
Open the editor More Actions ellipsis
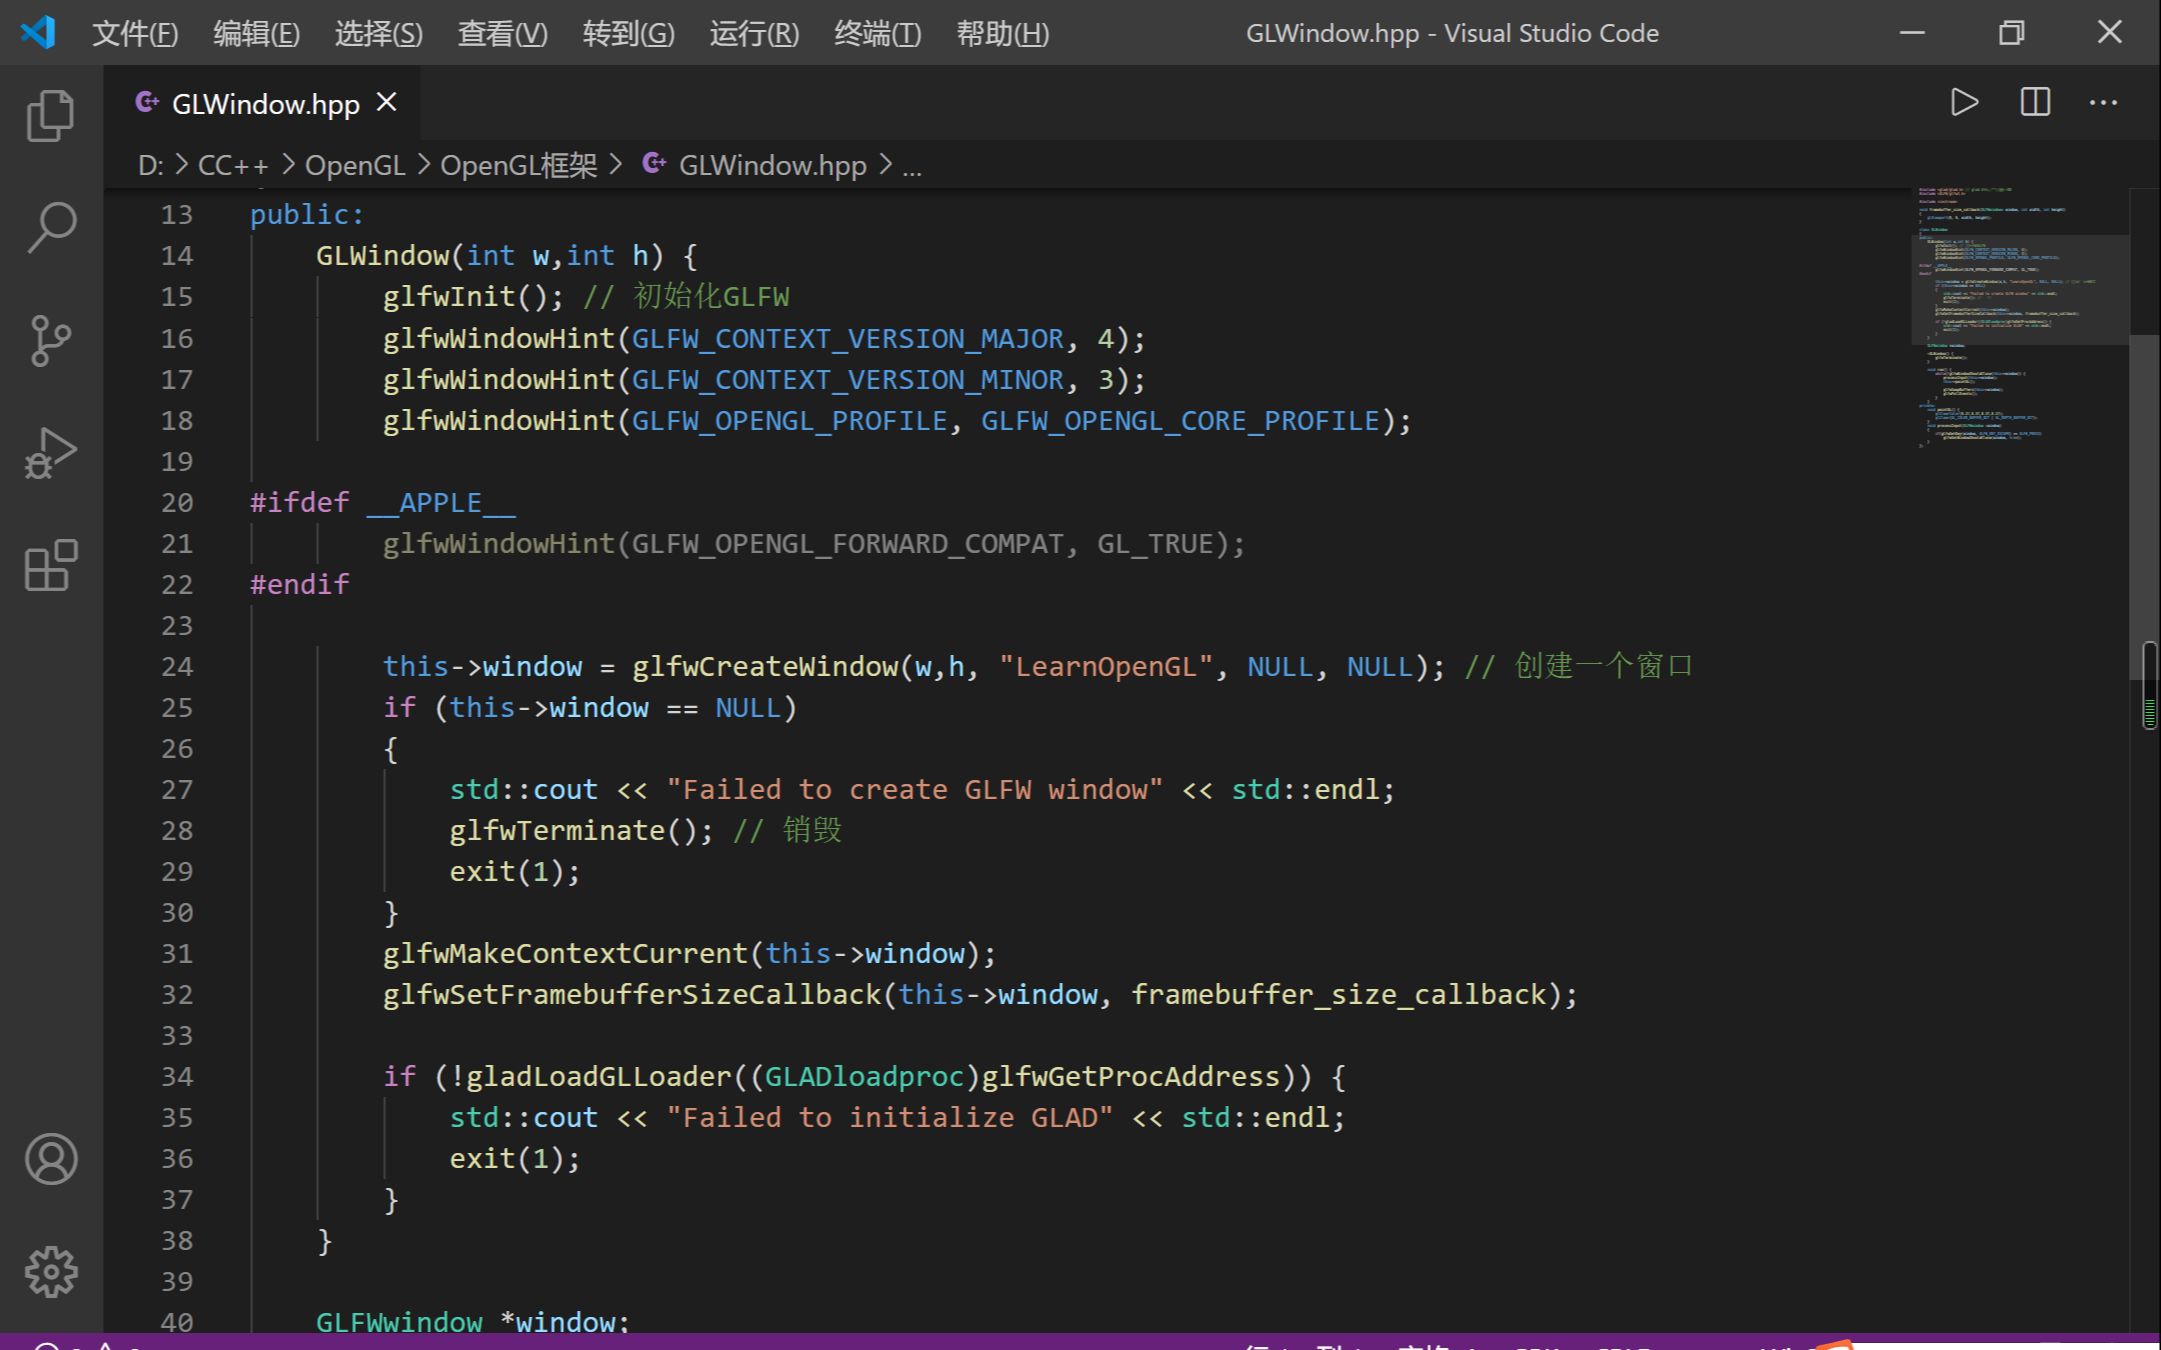[x=2103, y=103]
